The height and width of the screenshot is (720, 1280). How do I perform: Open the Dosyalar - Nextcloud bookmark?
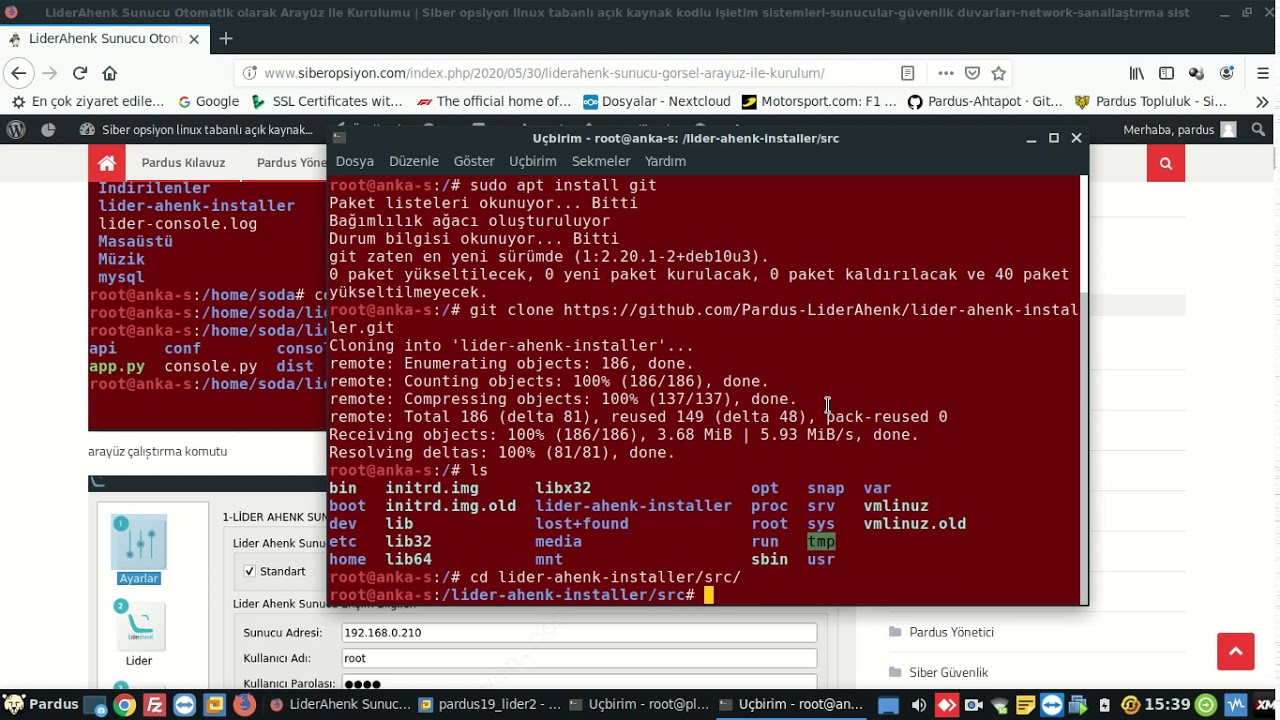click(x=657, y=101)
